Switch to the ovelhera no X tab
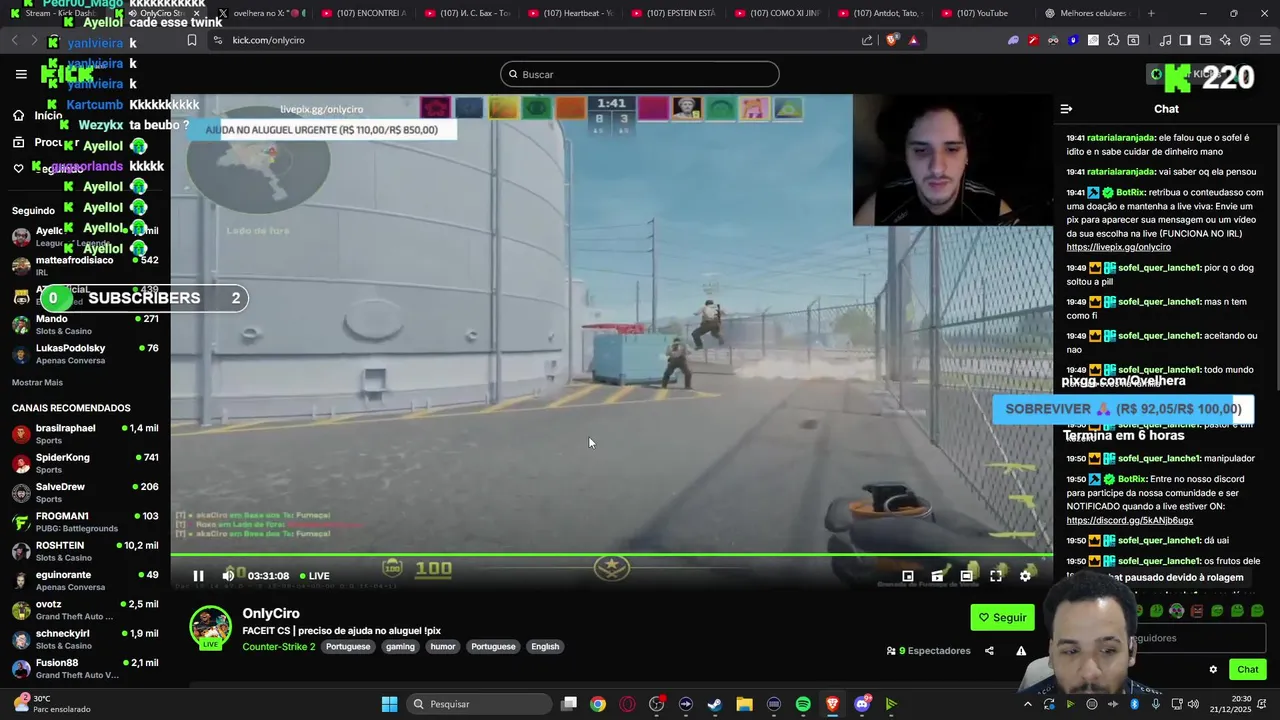 pos(259,13)
